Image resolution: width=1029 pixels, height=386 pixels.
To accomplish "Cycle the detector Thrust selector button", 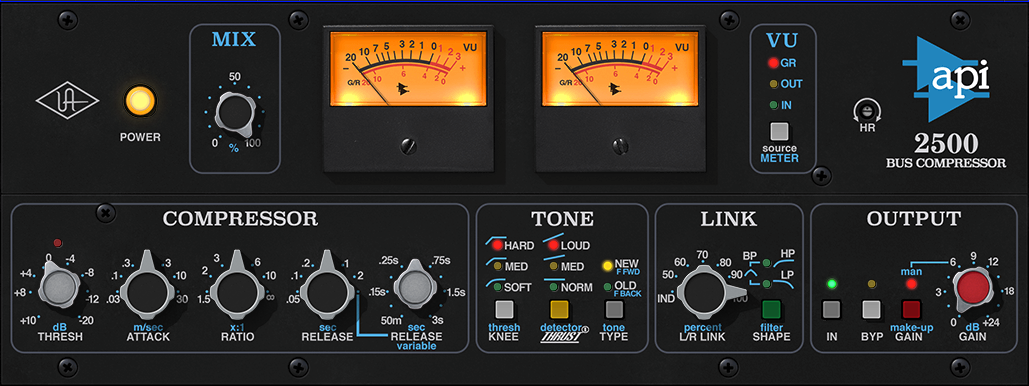I will tap(558, 309).
